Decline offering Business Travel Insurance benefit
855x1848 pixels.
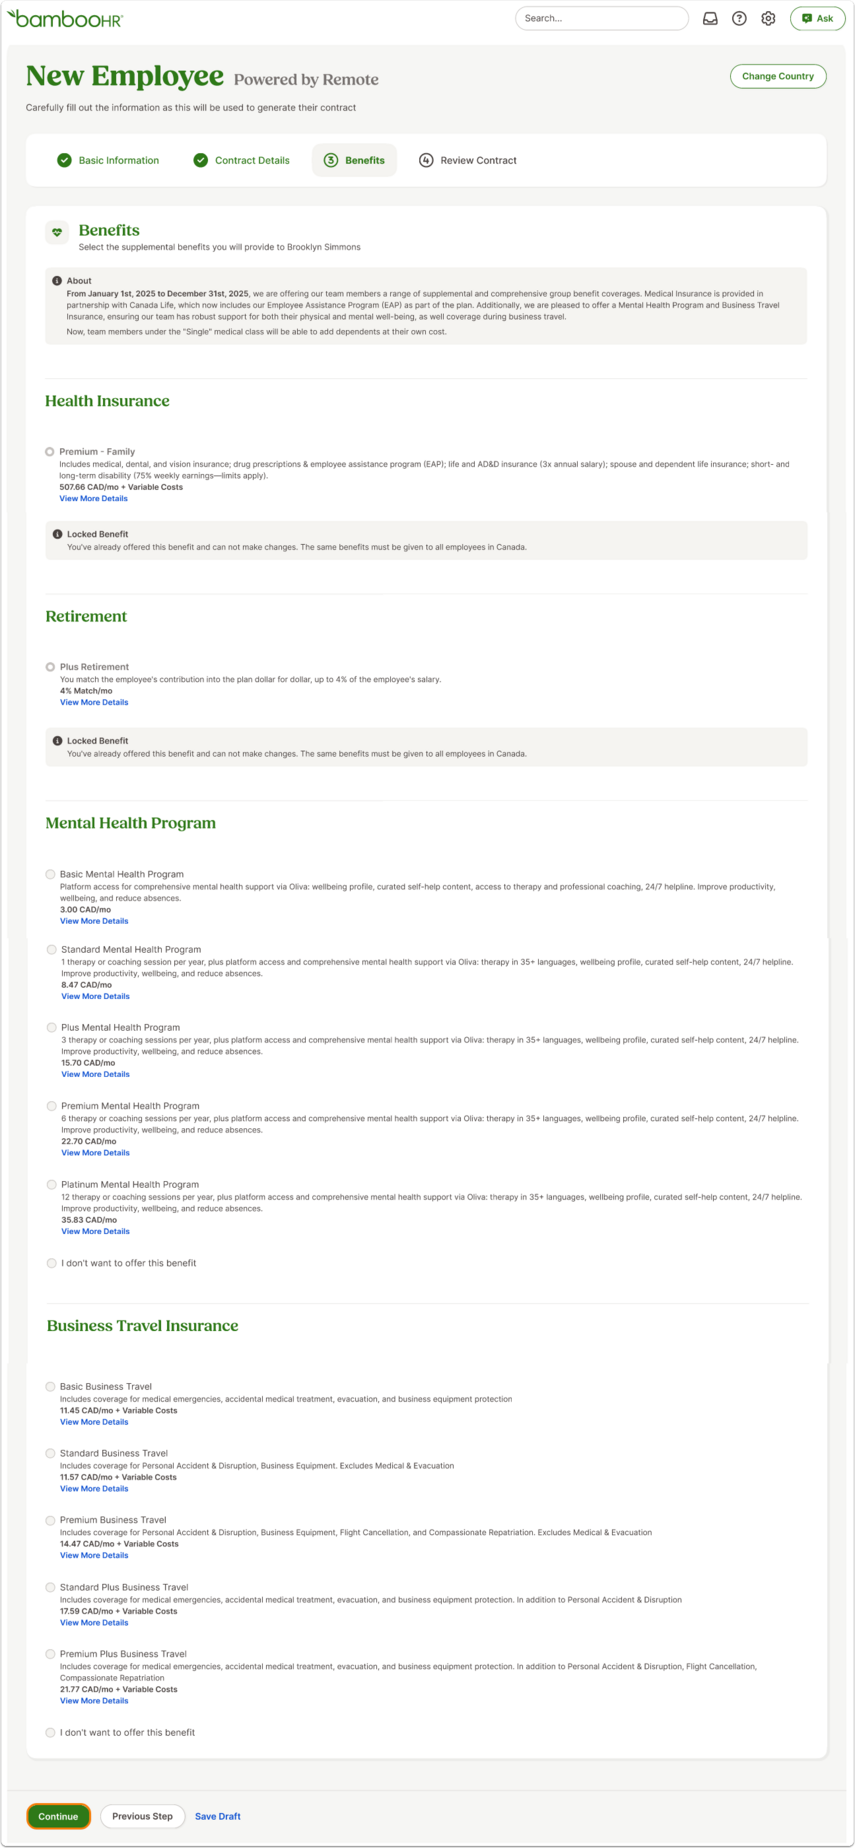click(50, 1732)
